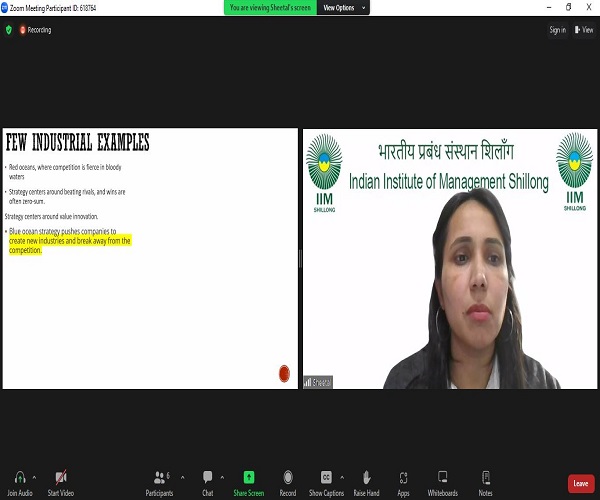Screen dimensions: 600x500
Task: Click the highlighted text 'create new industries'
Action: [x=37, y=241]
